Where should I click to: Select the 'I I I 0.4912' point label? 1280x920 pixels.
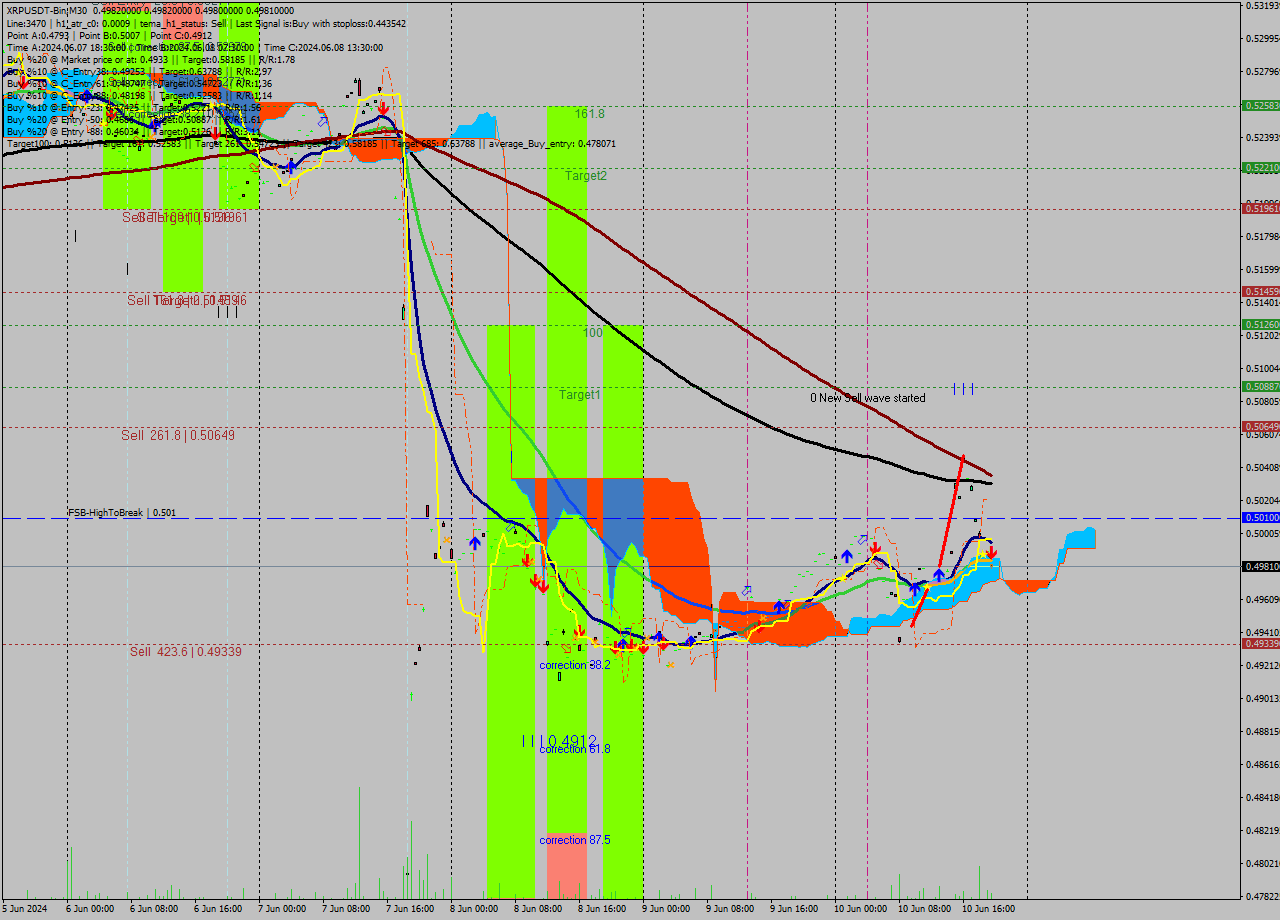559,741
